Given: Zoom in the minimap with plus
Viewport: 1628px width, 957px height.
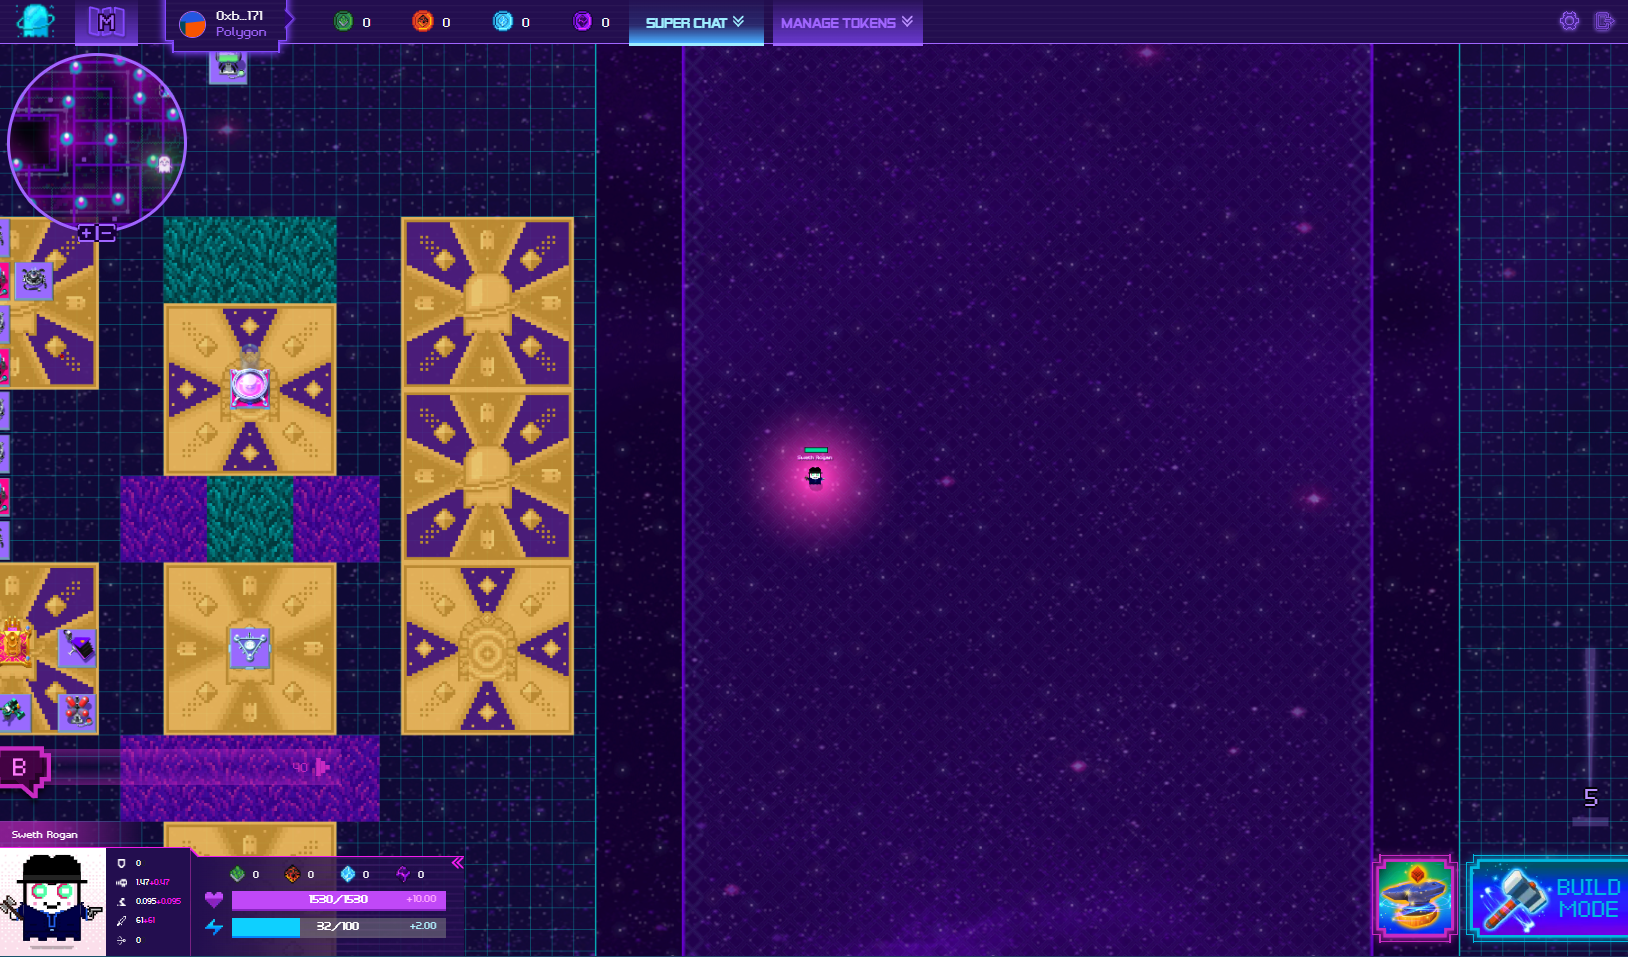Looking at the screenshot, I should coord(87,233).
